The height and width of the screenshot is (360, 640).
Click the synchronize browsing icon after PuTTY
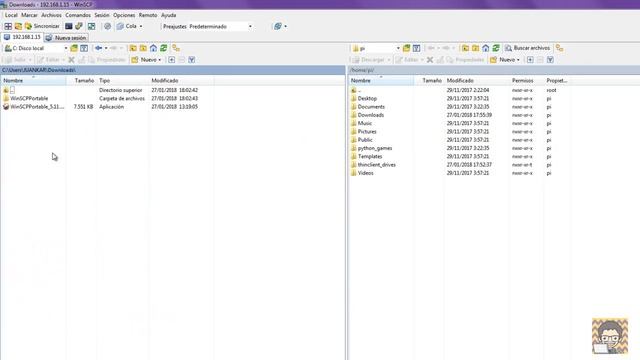[x=91, y=26]
